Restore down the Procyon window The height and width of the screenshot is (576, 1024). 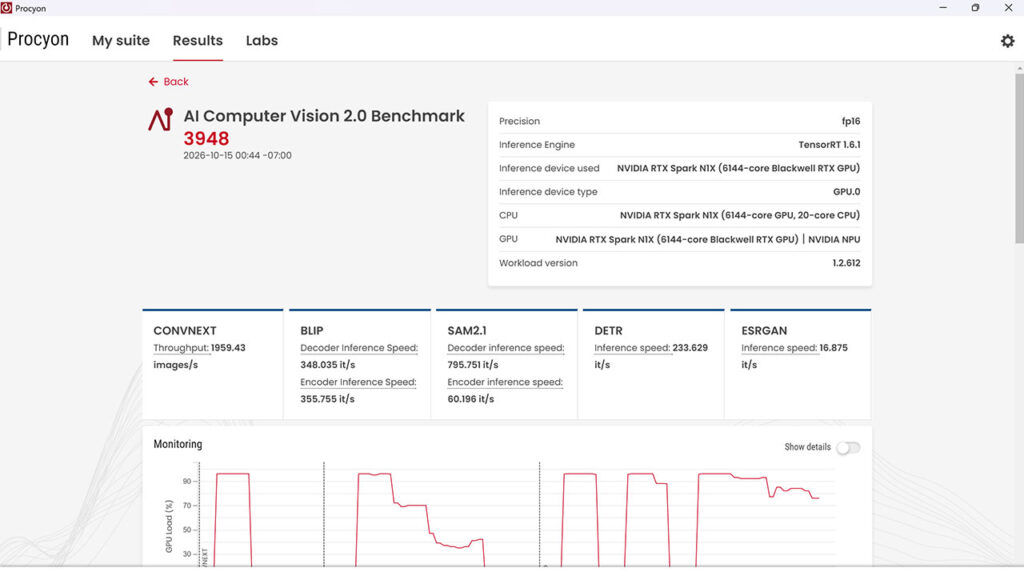coord(975,8)
